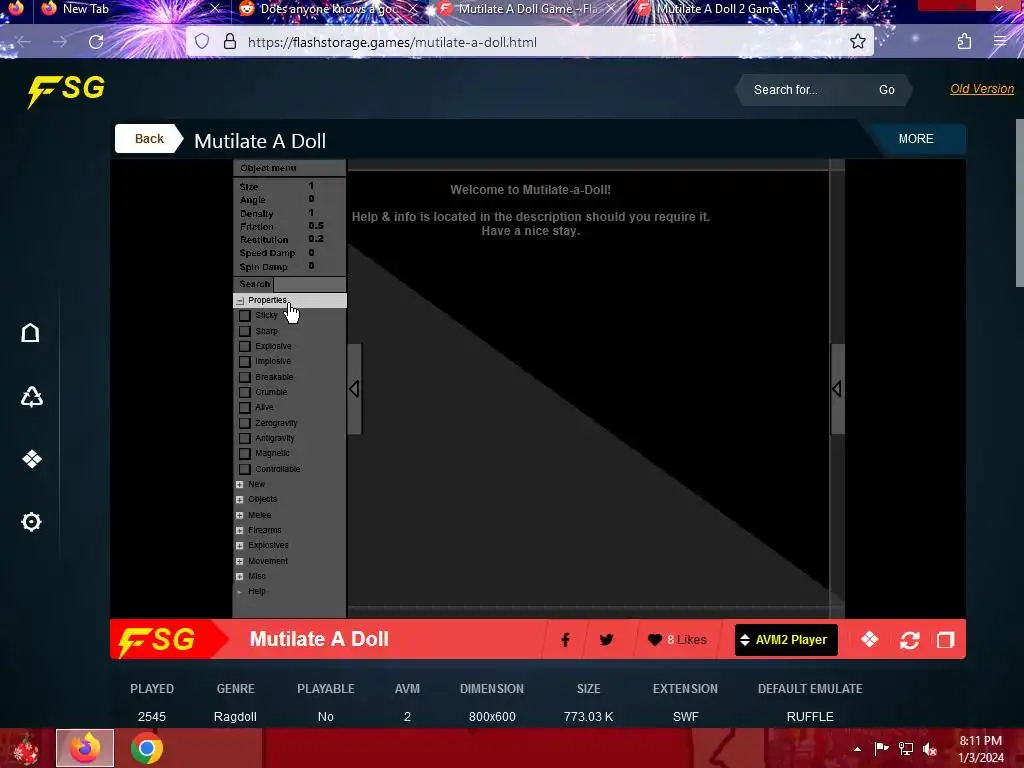Click the browser address bar URL
Image resolution: width=1024 pixels, height=768 pixels.
click(392, 42)
